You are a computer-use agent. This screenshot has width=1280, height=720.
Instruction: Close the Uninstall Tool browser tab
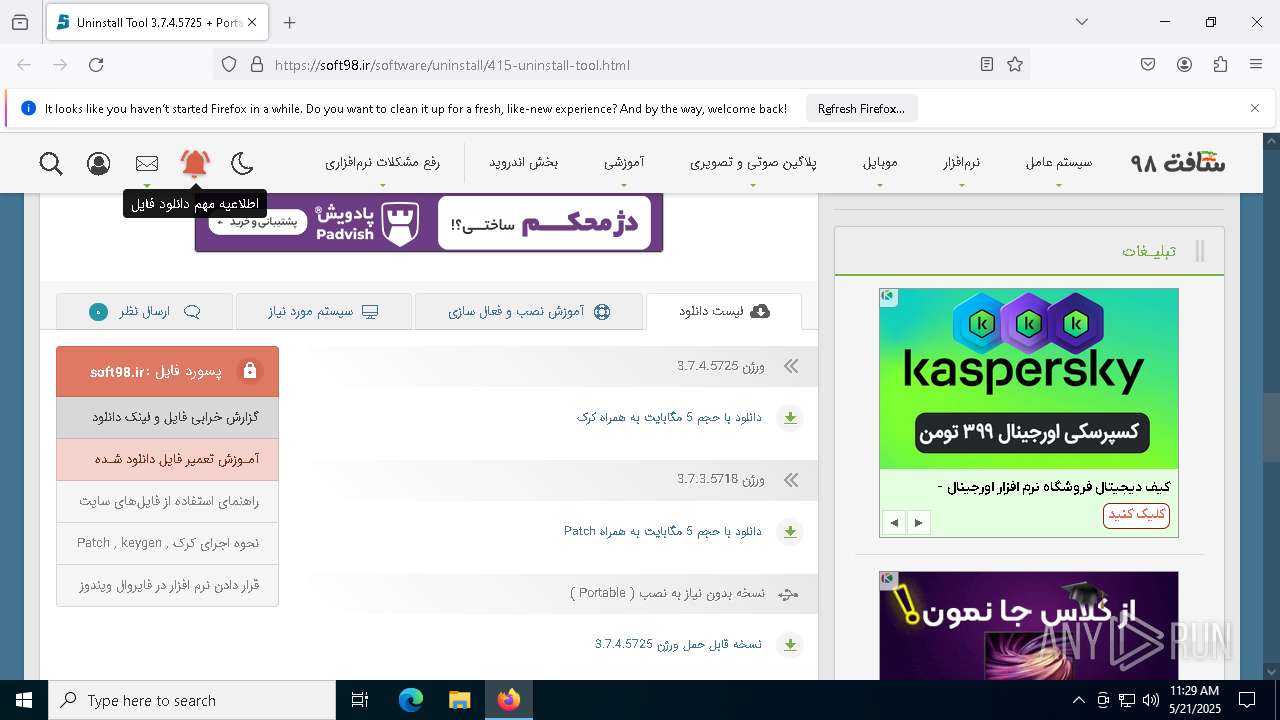click(x=252, y=22)
